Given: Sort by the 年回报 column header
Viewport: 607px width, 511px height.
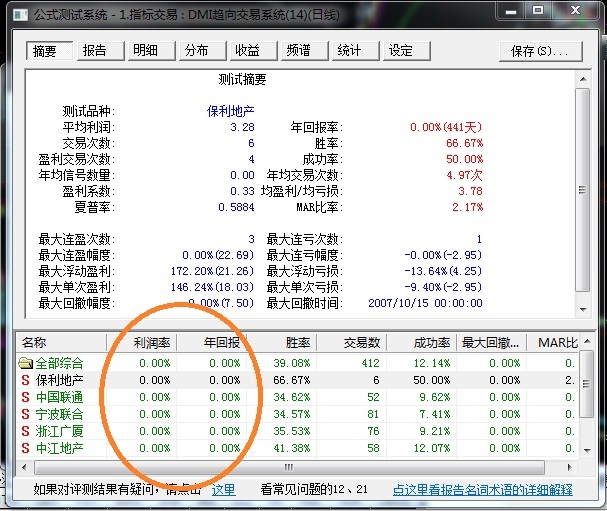Looking at the screenshot, I should 211,343.
